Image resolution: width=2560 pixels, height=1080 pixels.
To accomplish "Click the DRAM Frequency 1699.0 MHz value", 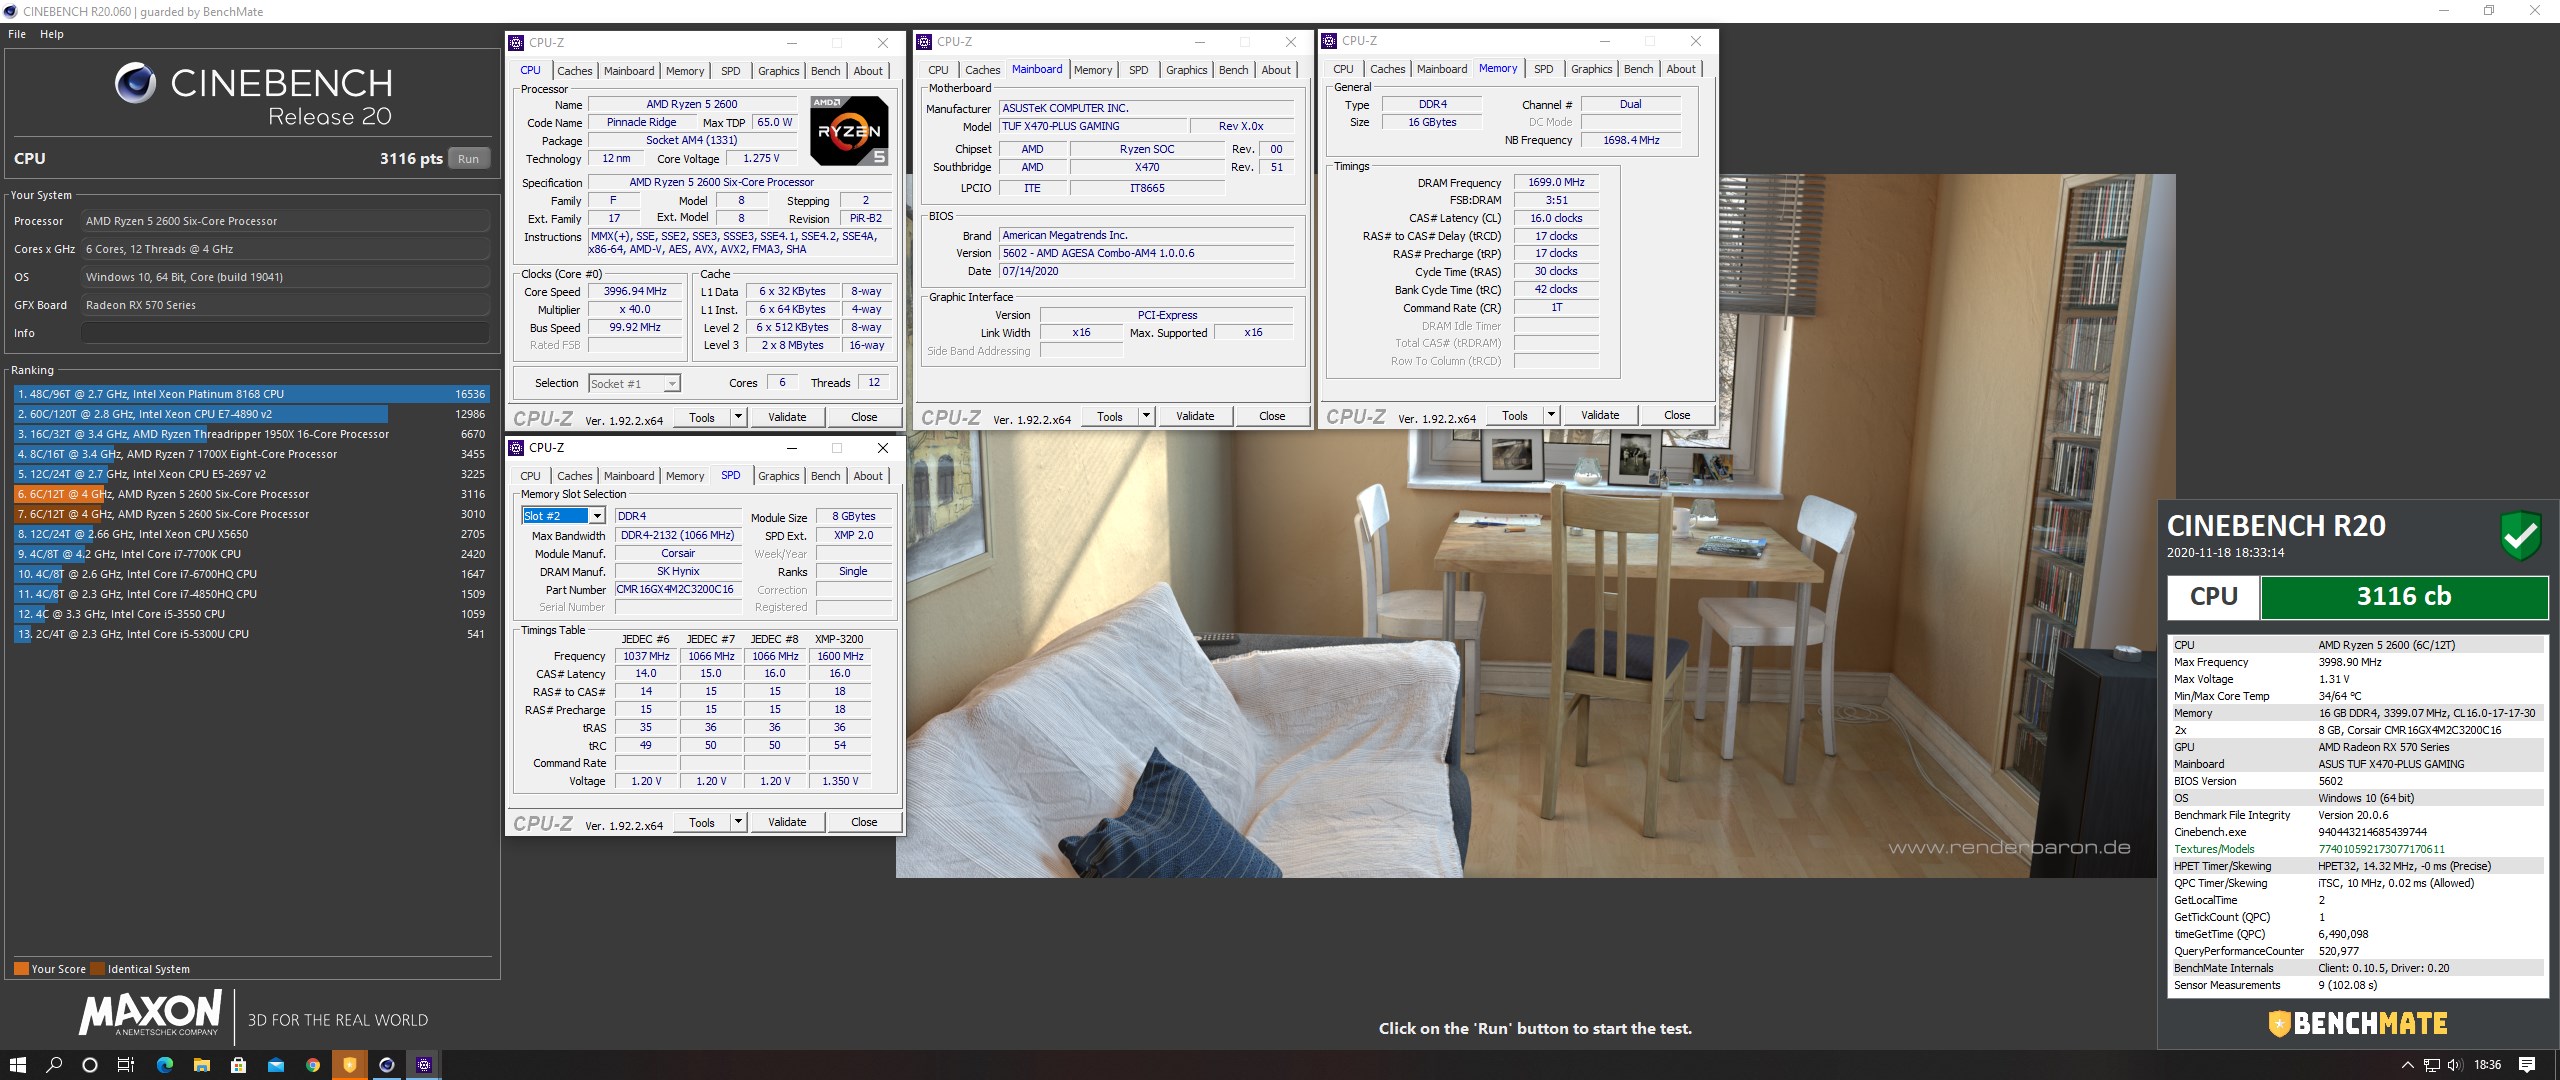I will click(1556, 182).
